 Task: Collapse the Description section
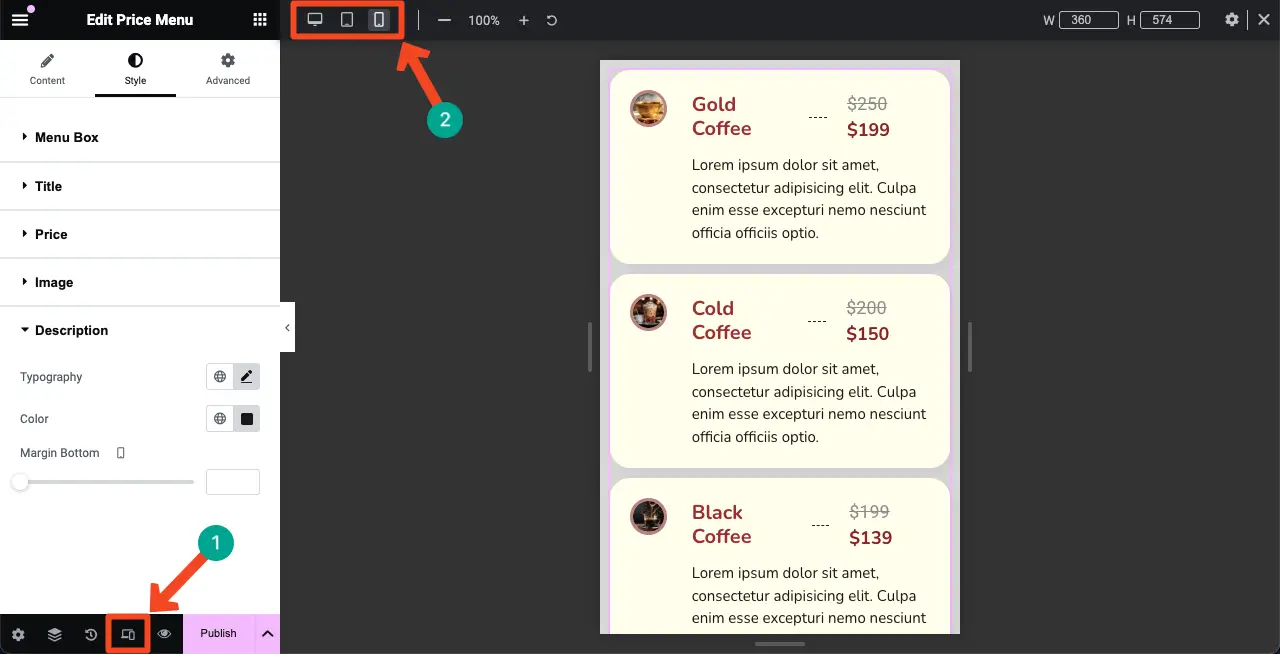(139, 330)
